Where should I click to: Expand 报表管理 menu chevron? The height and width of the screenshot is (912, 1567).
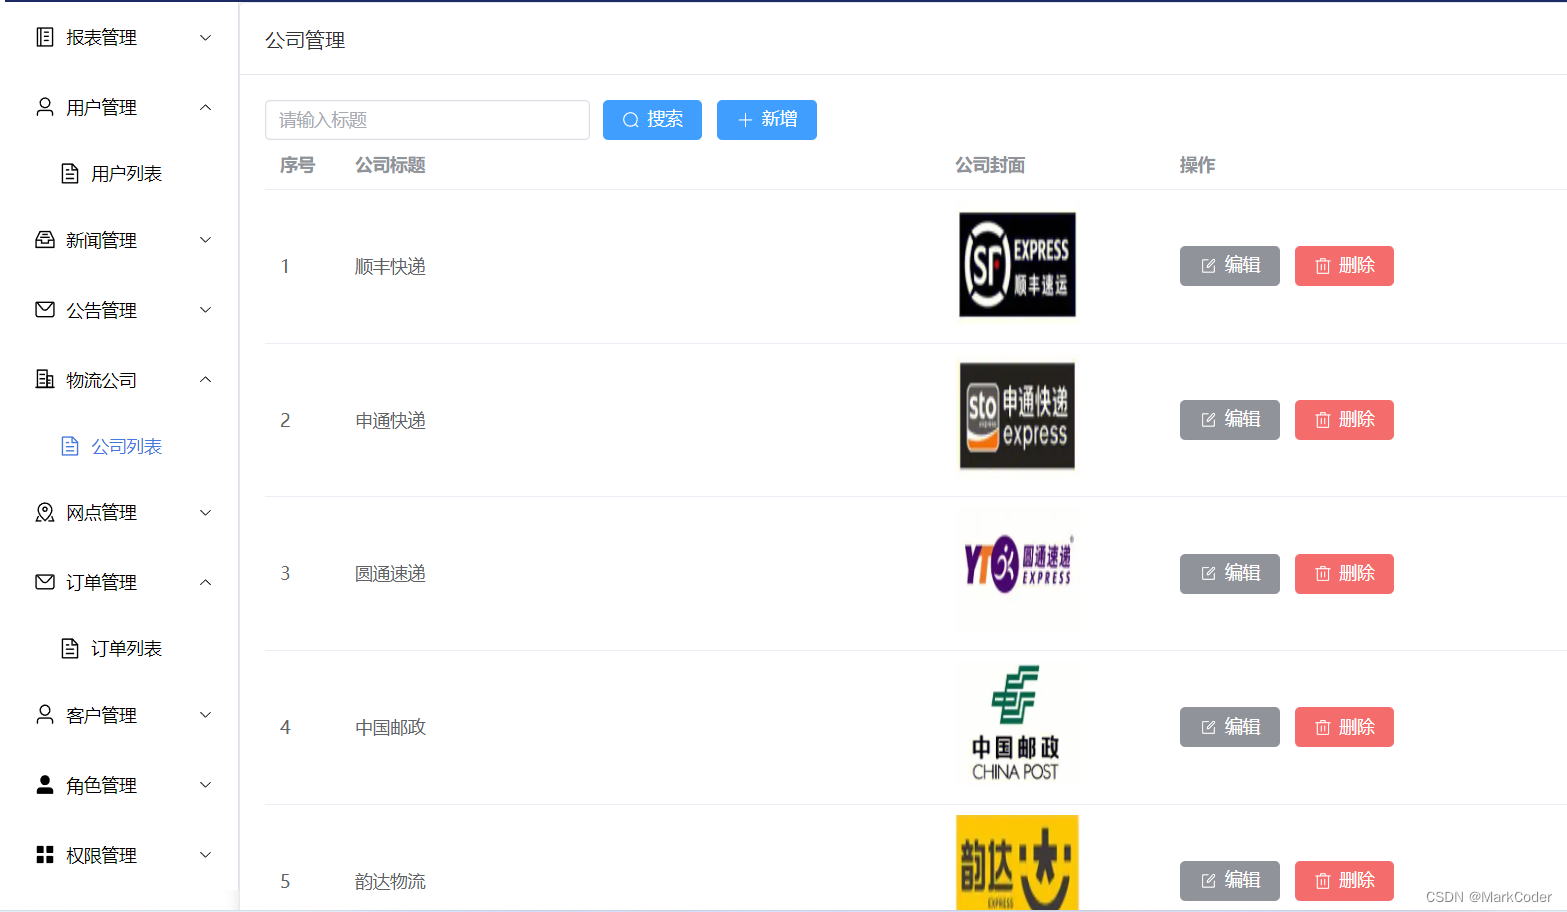point(206,38)
